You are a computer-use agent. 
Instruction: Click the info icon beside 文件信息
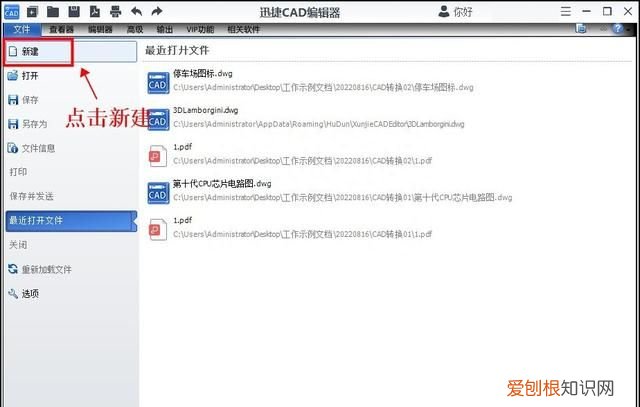pyautogui.click(x=13, y=148)
